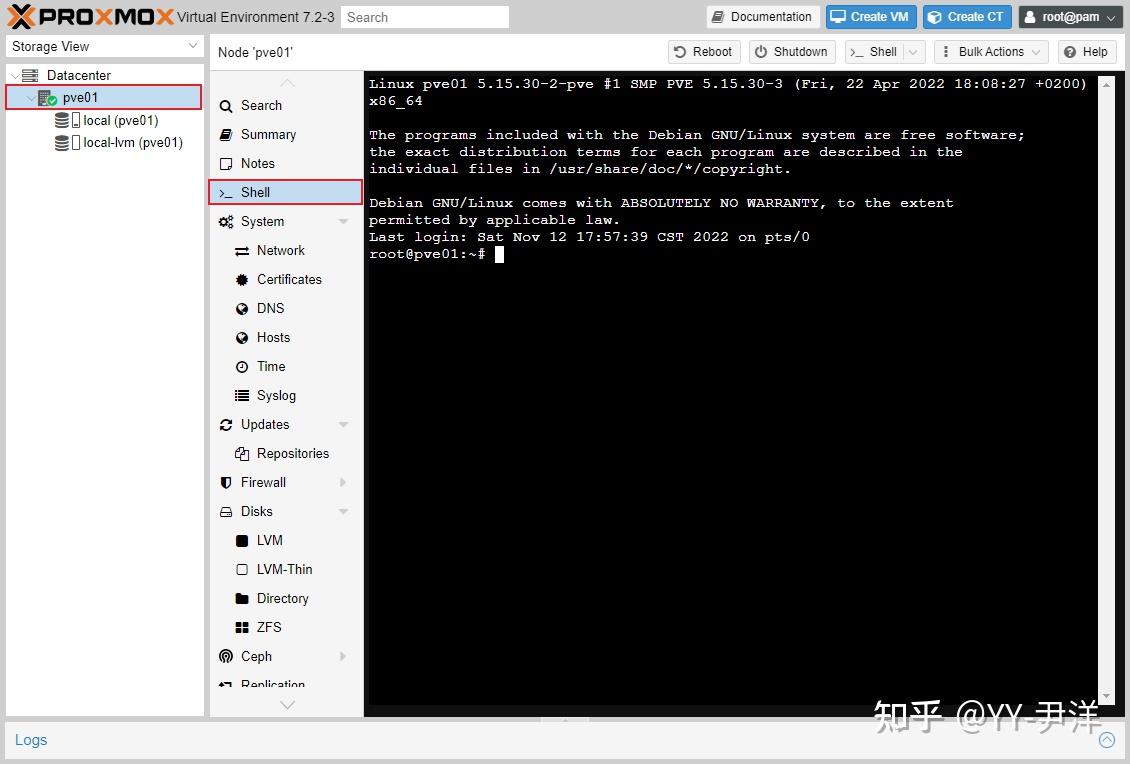This screenshot has height=764, width=1130.
Task: Collapse the System submenu
Action: tap(344, 221)
